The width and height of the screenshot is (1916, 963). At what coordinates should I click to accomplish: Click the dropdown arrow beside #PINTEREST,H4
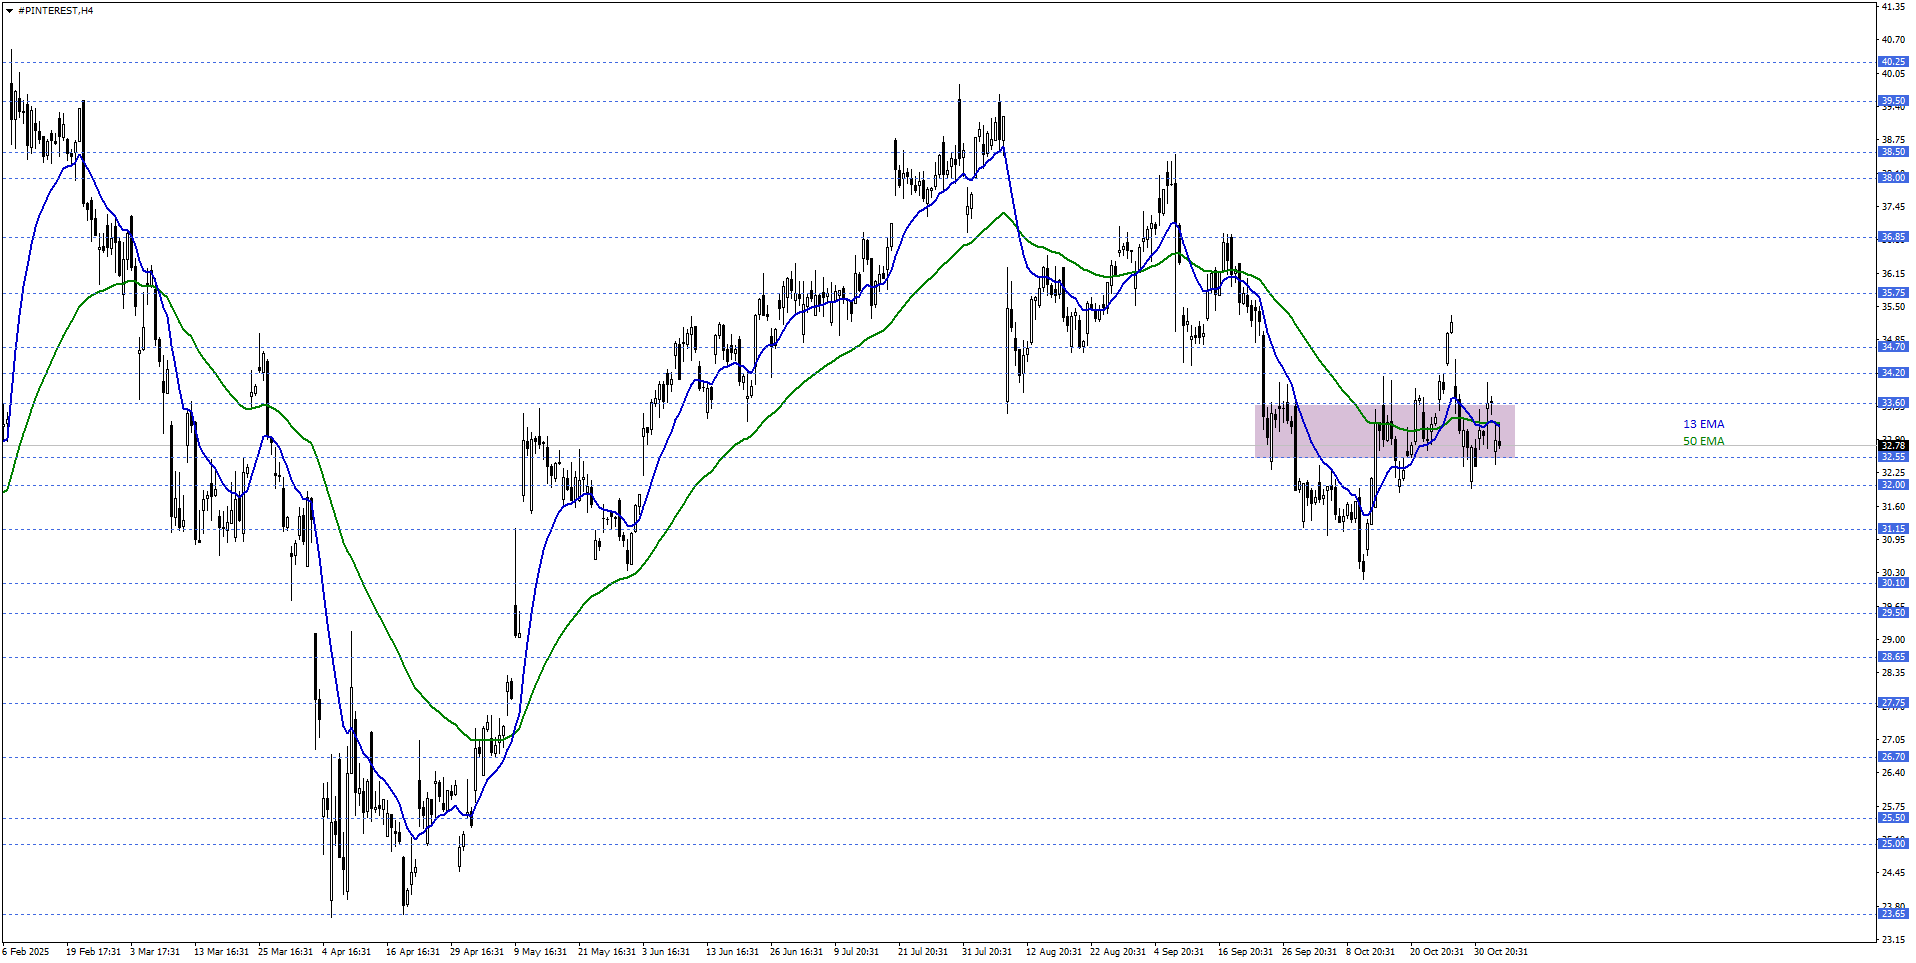tap(10, 11)
